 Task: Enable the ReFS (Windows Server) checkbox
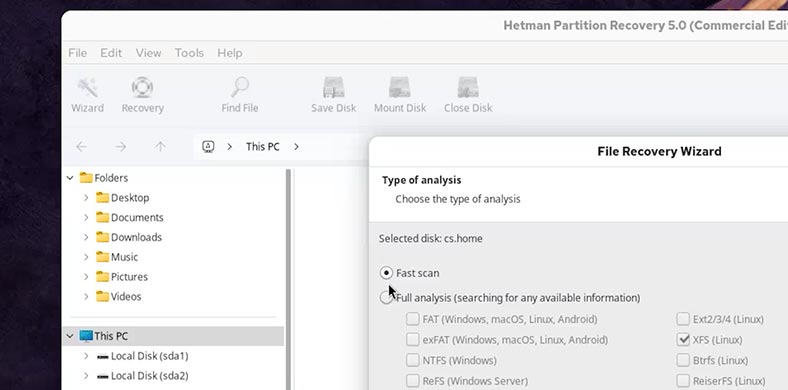pyautogui.click(x=413, y=381)
